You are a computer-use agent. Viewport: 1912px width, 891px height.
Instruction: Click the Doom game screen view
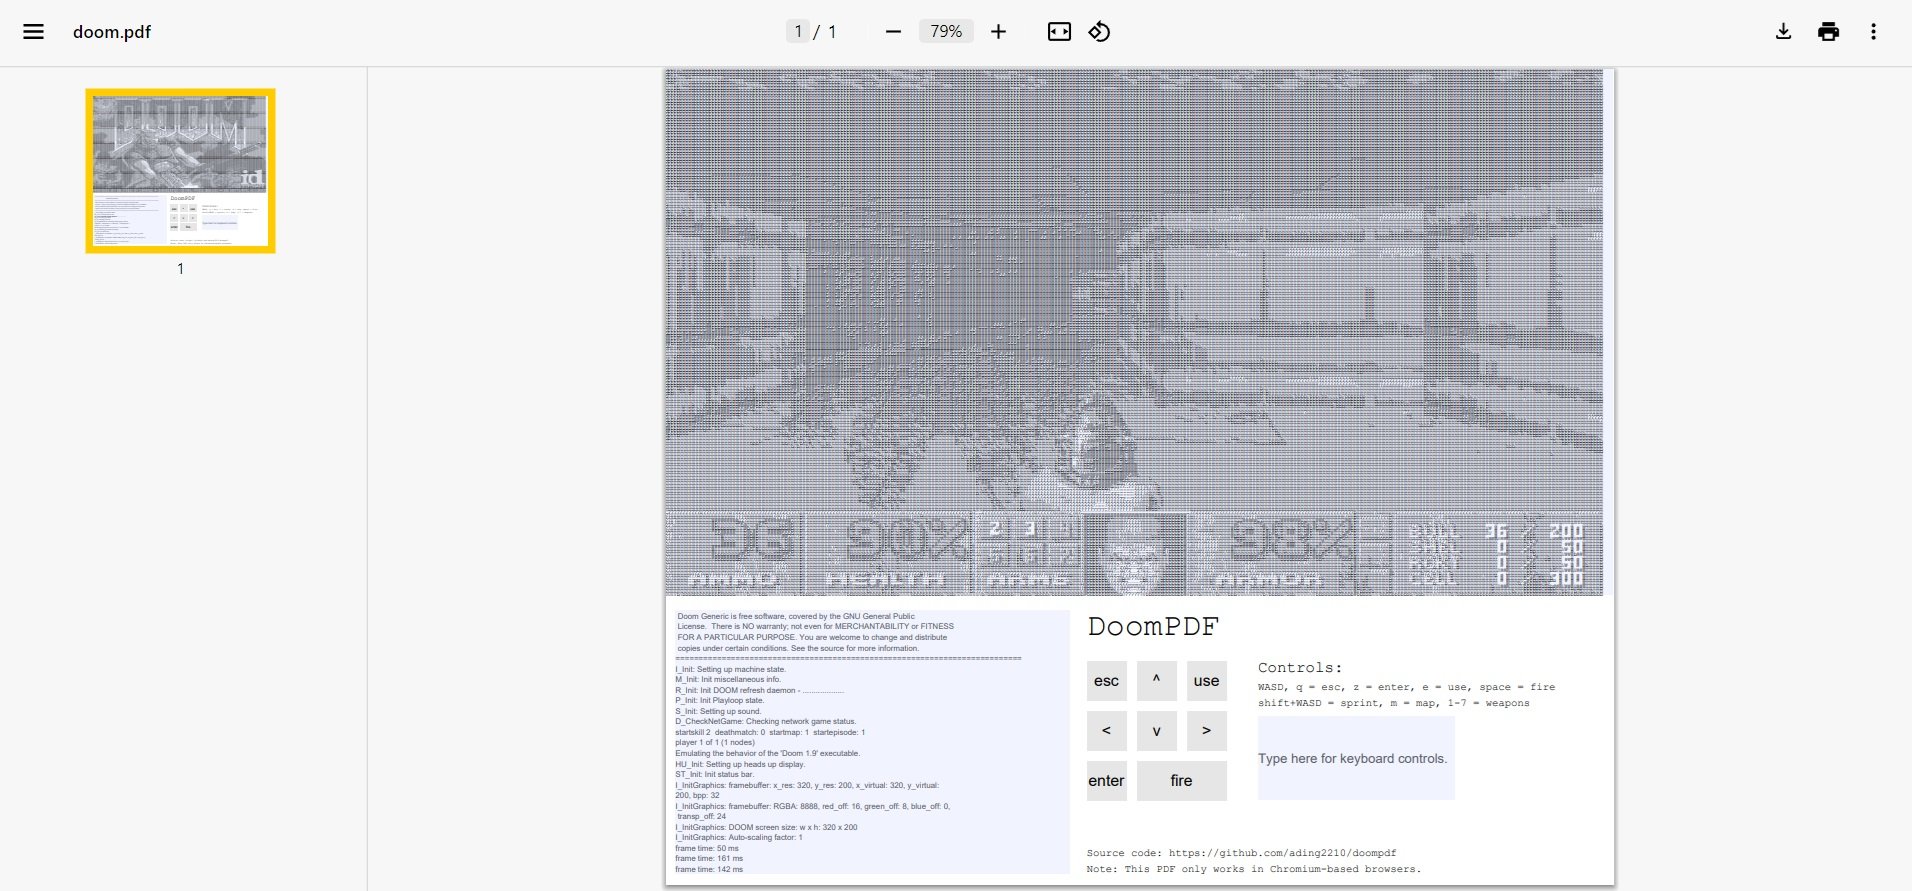tap(1134, 333)
